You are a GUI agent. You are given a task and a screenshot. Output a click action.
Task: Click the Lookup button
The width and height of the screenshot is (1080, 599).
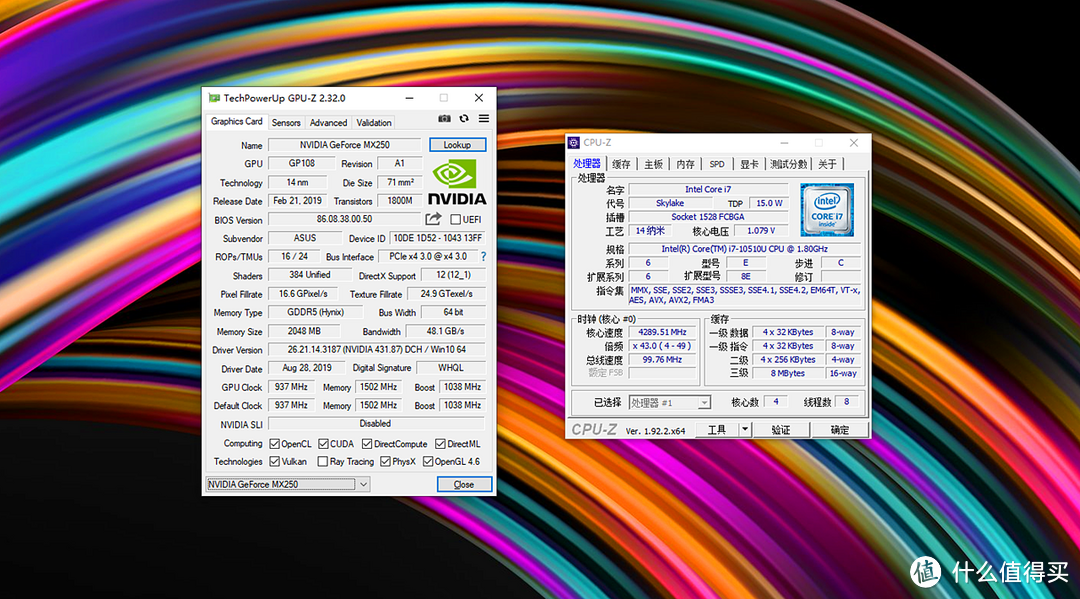457,145
